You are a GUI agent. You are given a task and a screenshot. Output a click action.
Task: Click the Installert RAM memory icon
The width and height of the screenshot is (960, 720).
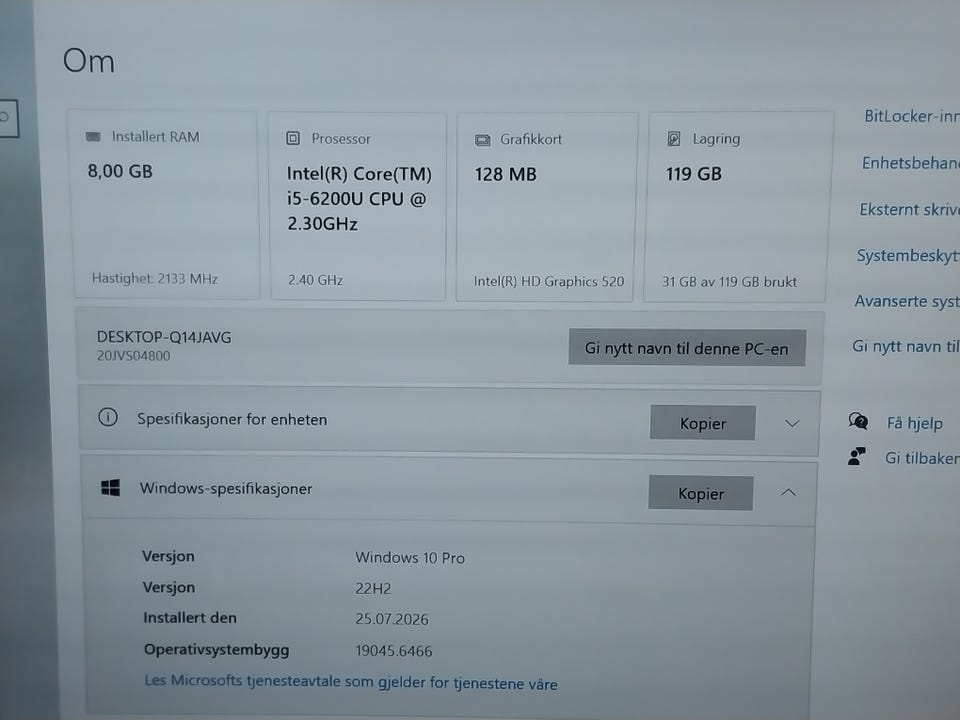(x=93, y=137)
